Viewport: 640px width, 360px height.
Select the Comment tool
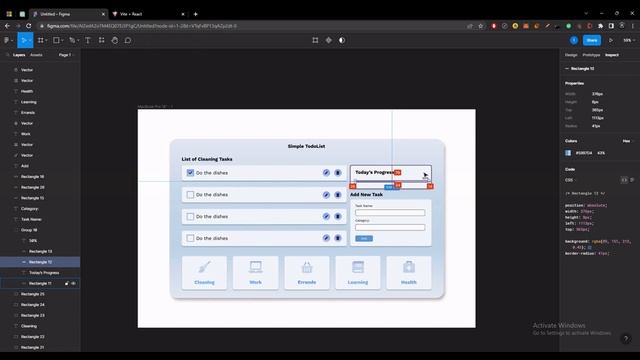[x=128, y=40]
